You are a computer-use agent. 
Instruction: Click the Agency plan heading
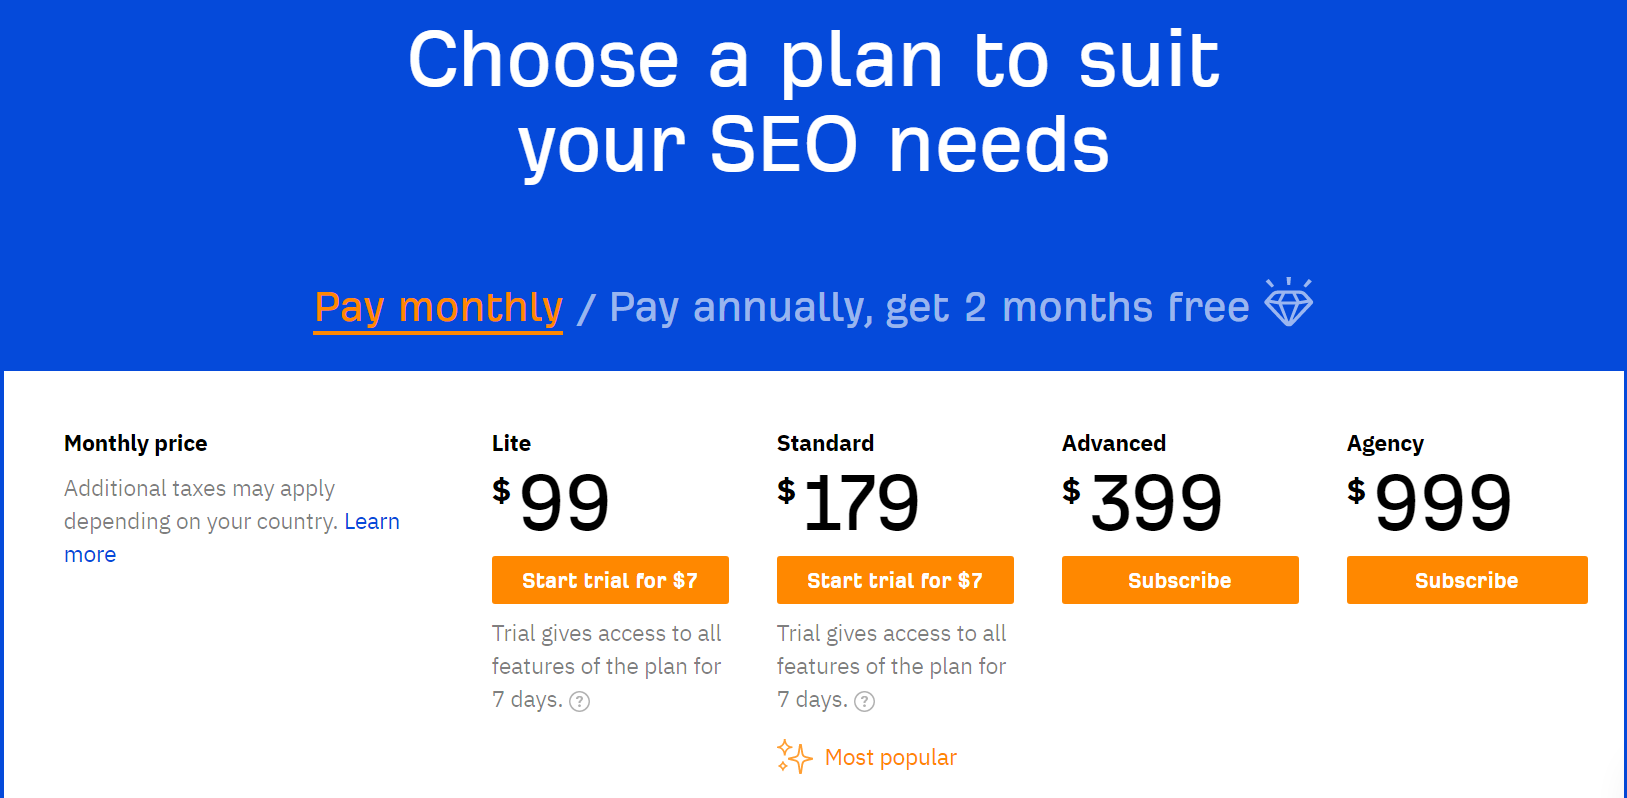coord(1385,443)
